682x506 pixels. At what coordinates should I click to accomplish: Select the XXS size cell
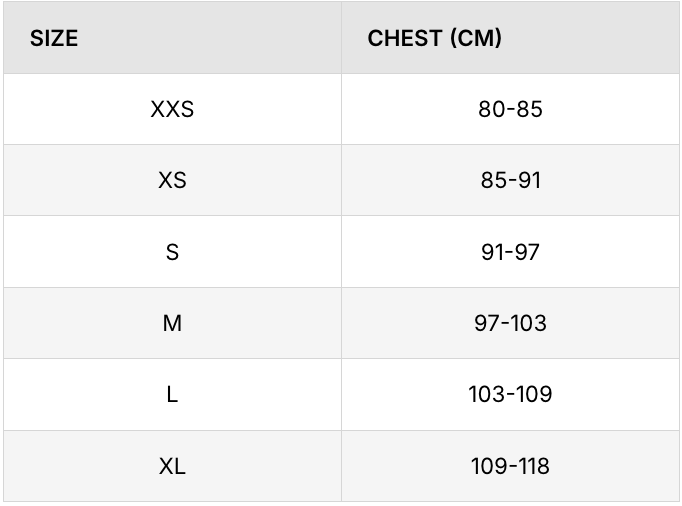(x=172, y=109)
